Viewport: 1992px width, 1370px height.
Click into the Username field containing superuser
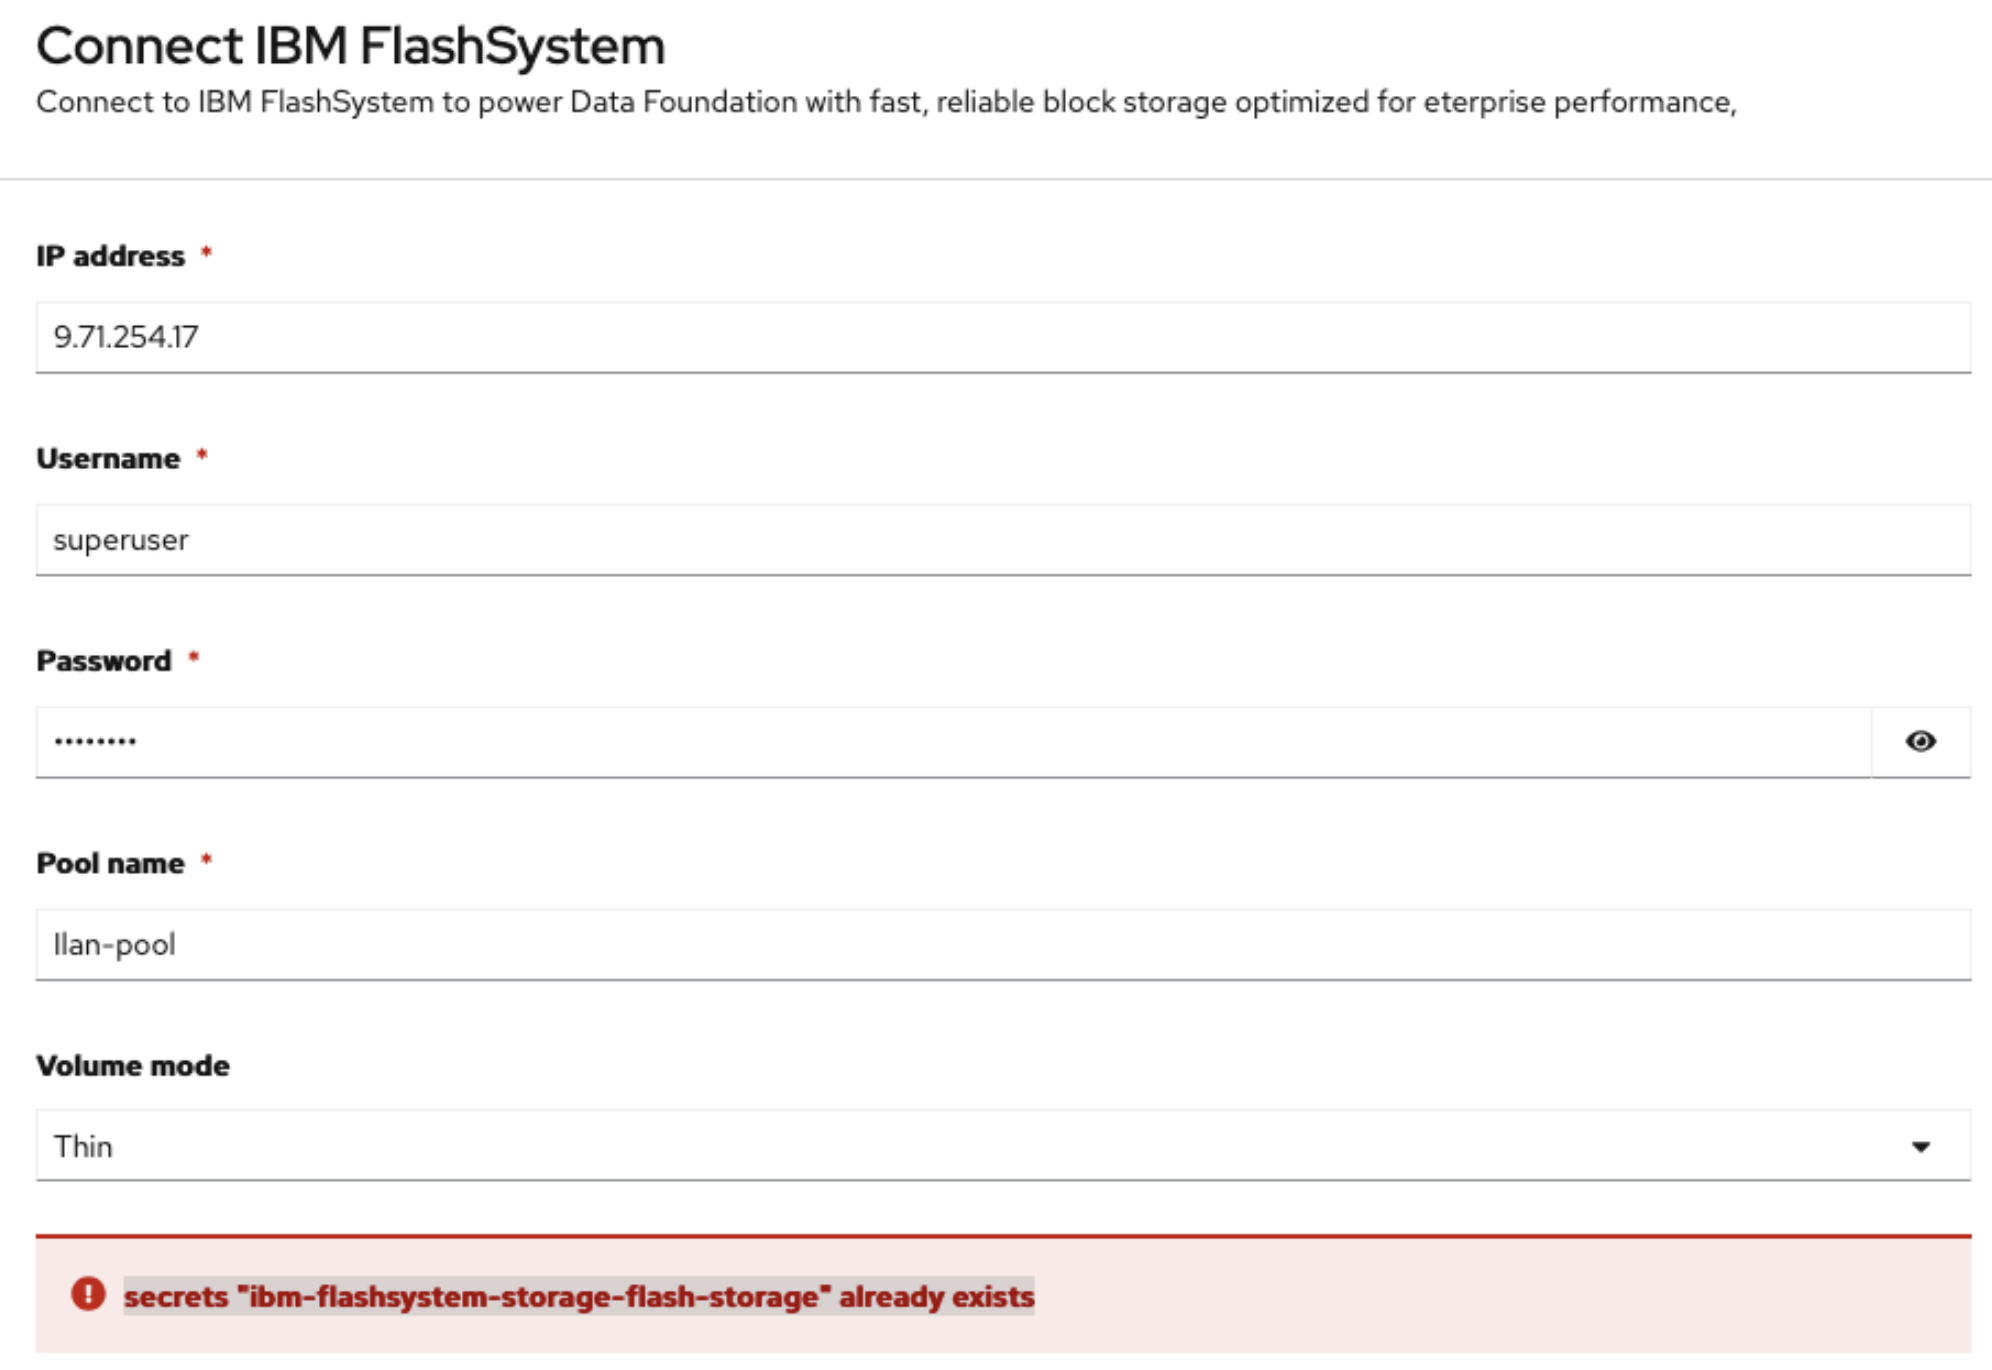click(1002, 540)
